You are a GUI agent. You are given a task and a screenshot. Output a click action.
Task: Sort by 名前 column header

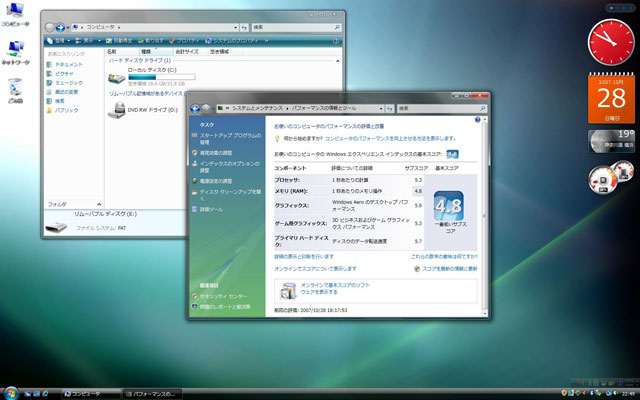[x=122, y=52]
